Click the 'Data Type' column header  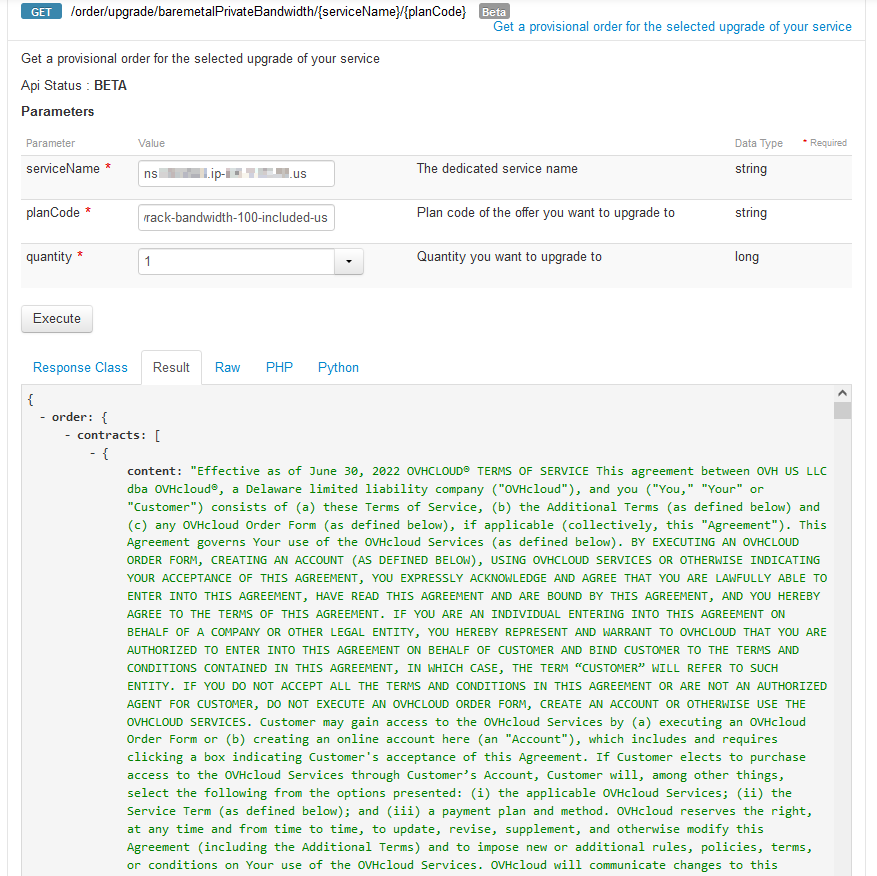coord(758,143)
